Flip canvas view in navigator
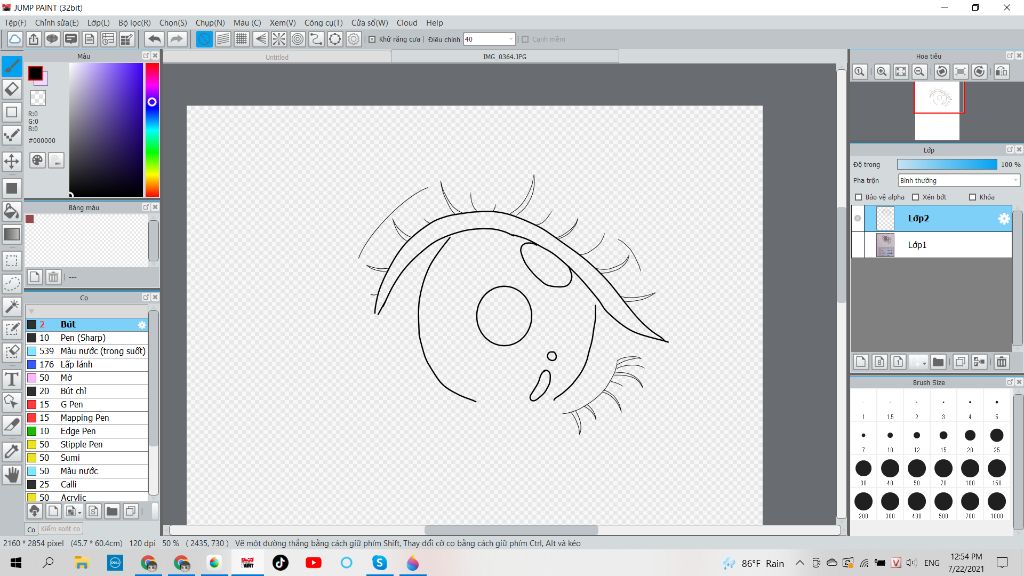 [1002, 72]
